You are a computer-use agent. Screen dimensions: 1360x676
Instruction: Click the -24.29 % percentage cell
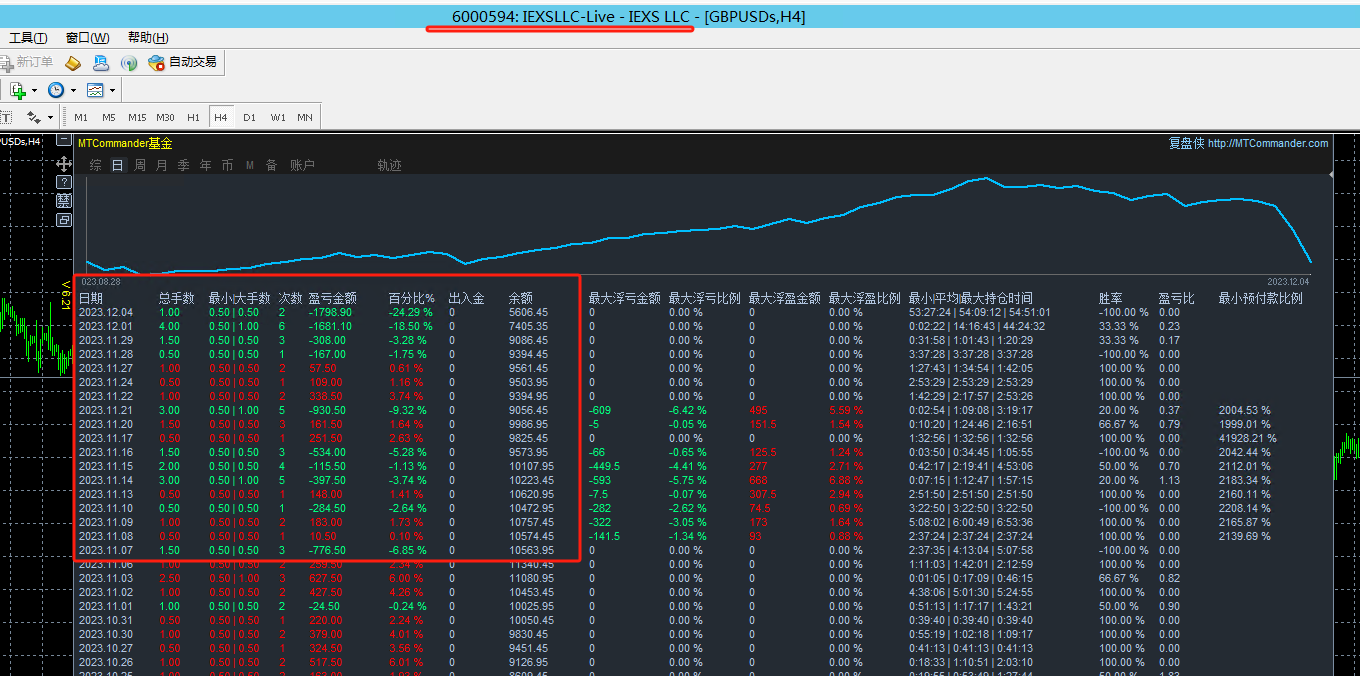coord(411,312)
